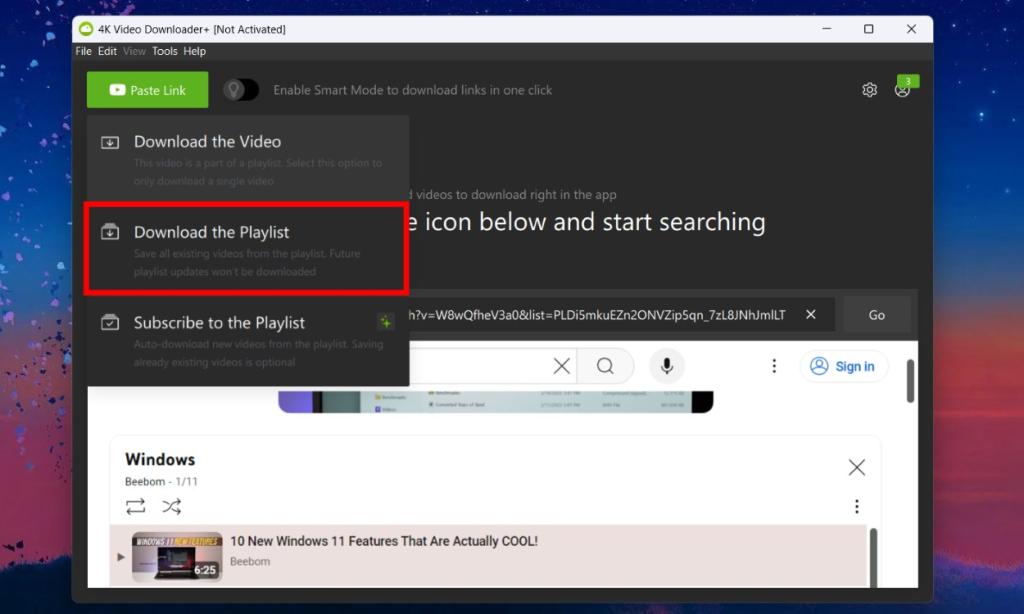This screenshot has width=1024, height=614.
Task: Open the File menu
Action: pos(83,51)
